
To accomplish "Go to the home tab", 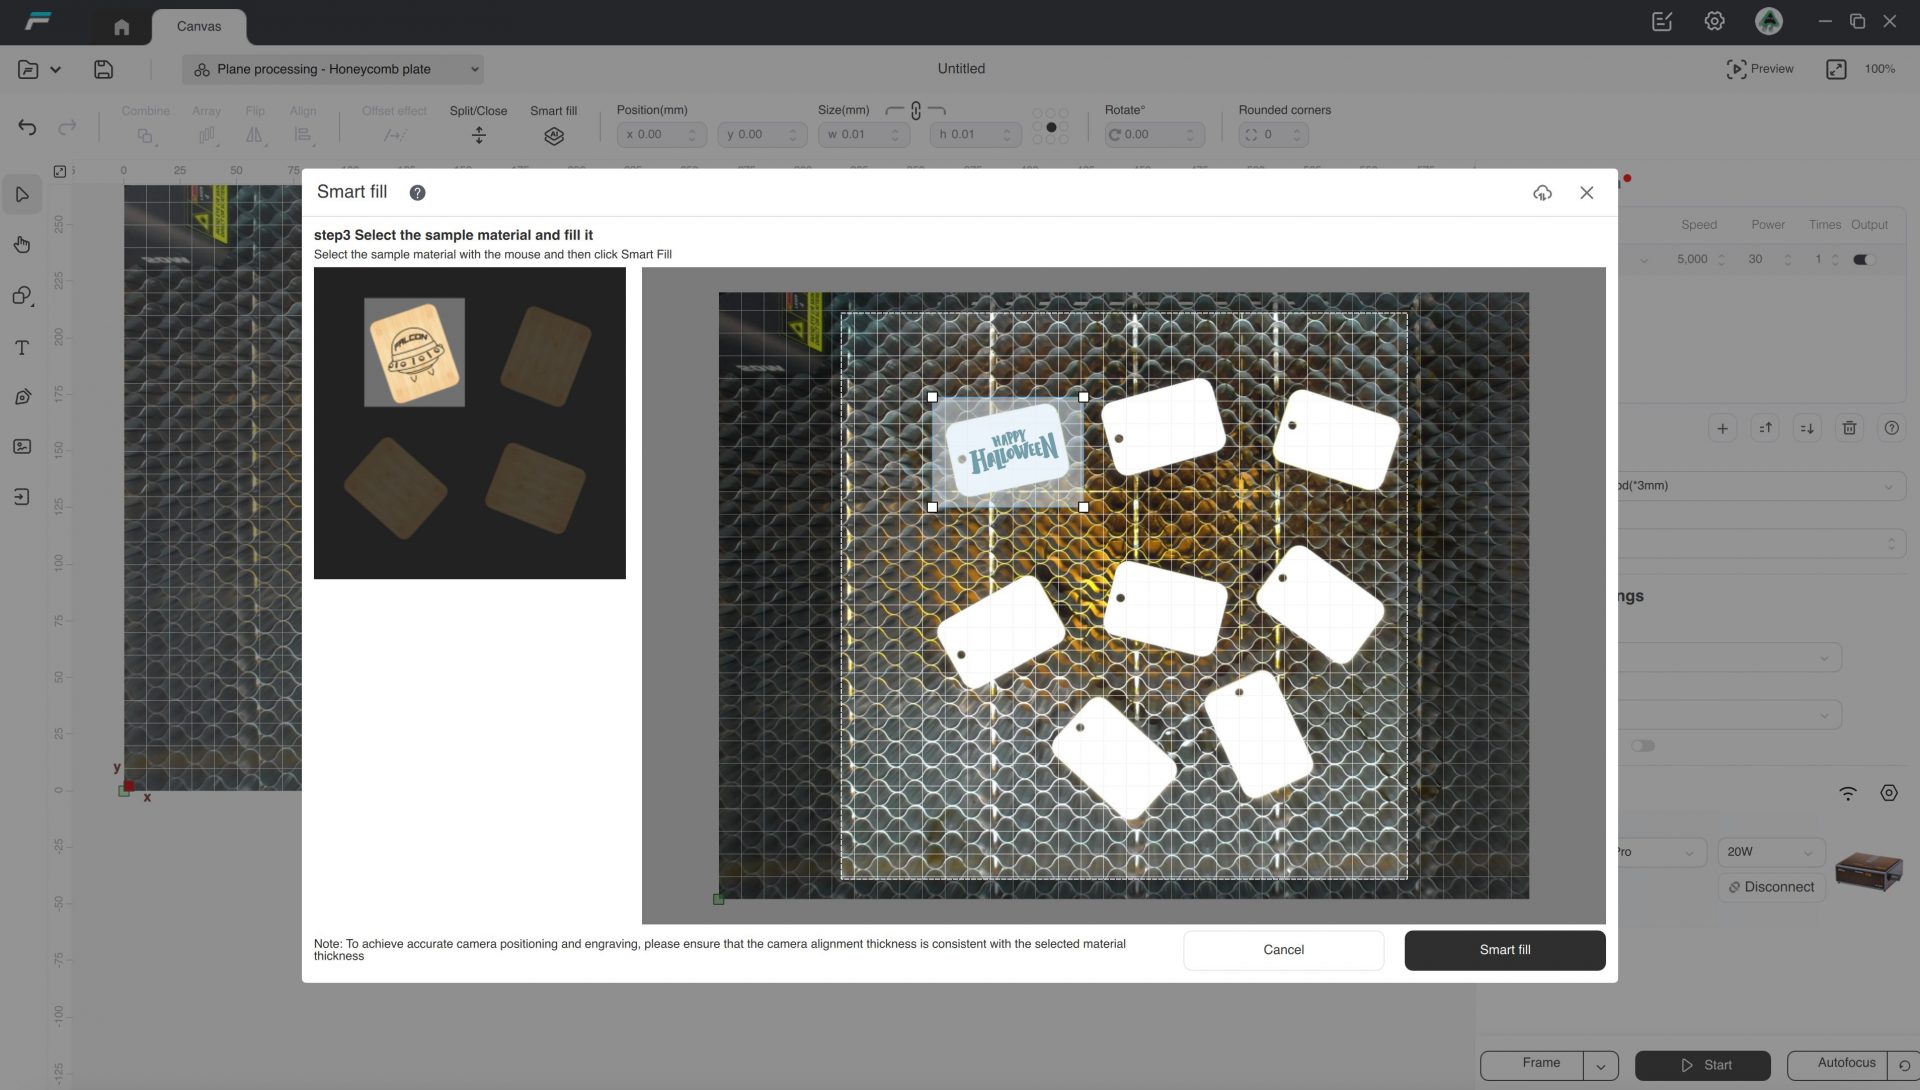I will [121, 27].
